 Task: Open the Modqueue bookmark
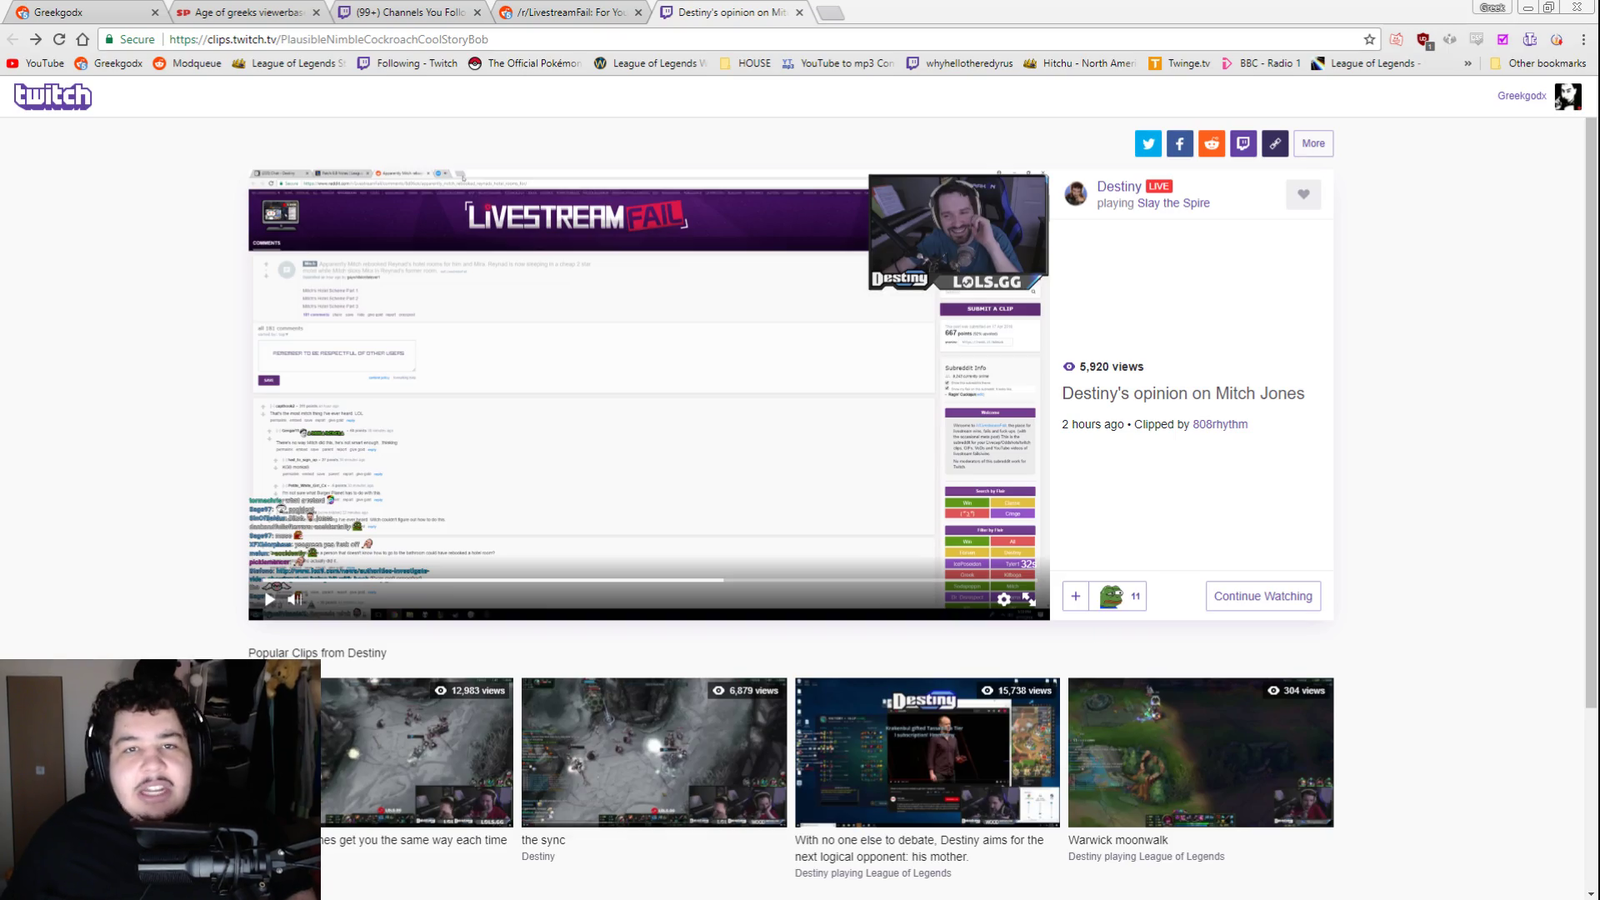pyautogui.click(x=187, y=63)
